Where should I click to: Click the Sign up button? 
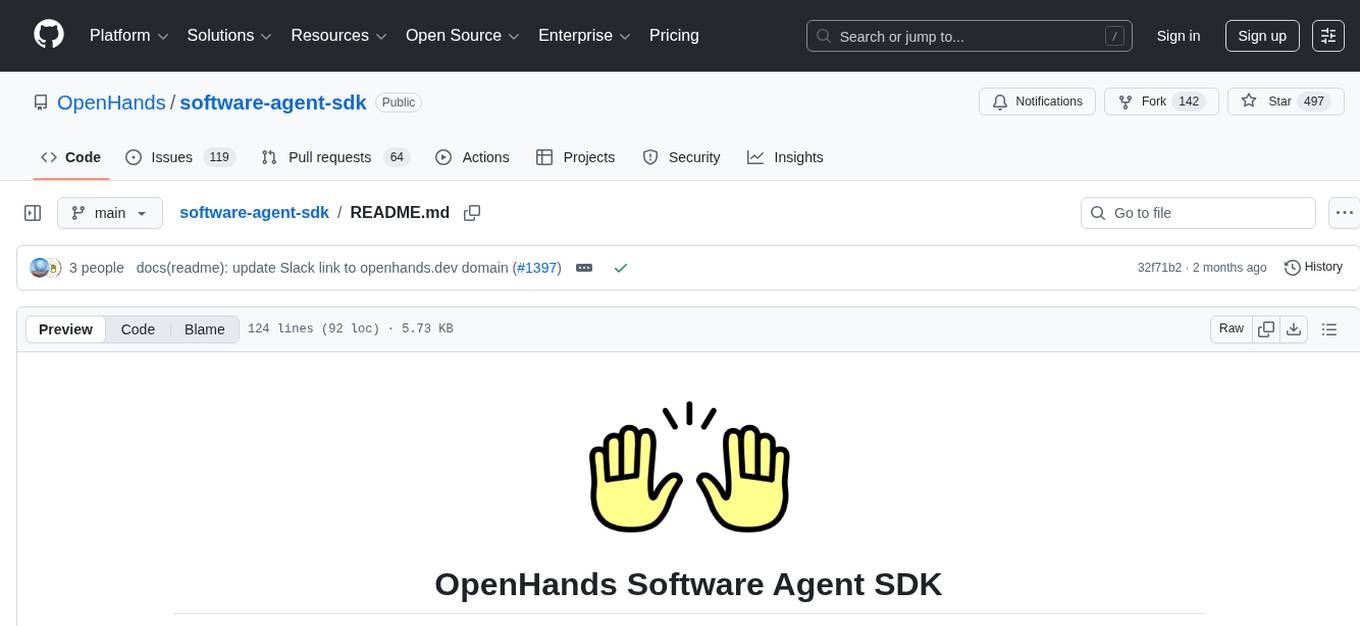(x=1261, y=35)
